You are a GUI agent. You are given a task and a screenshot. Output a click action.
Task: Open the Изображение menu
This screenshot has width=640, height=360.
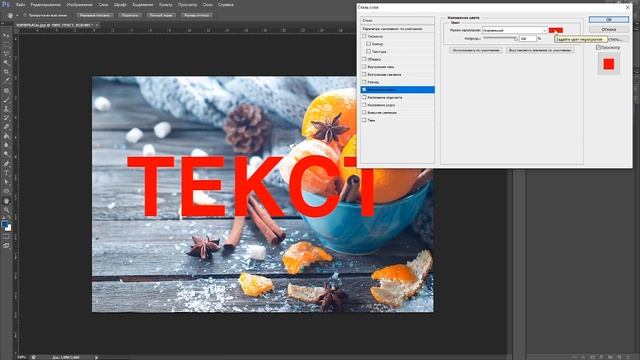tap(80, 4)
